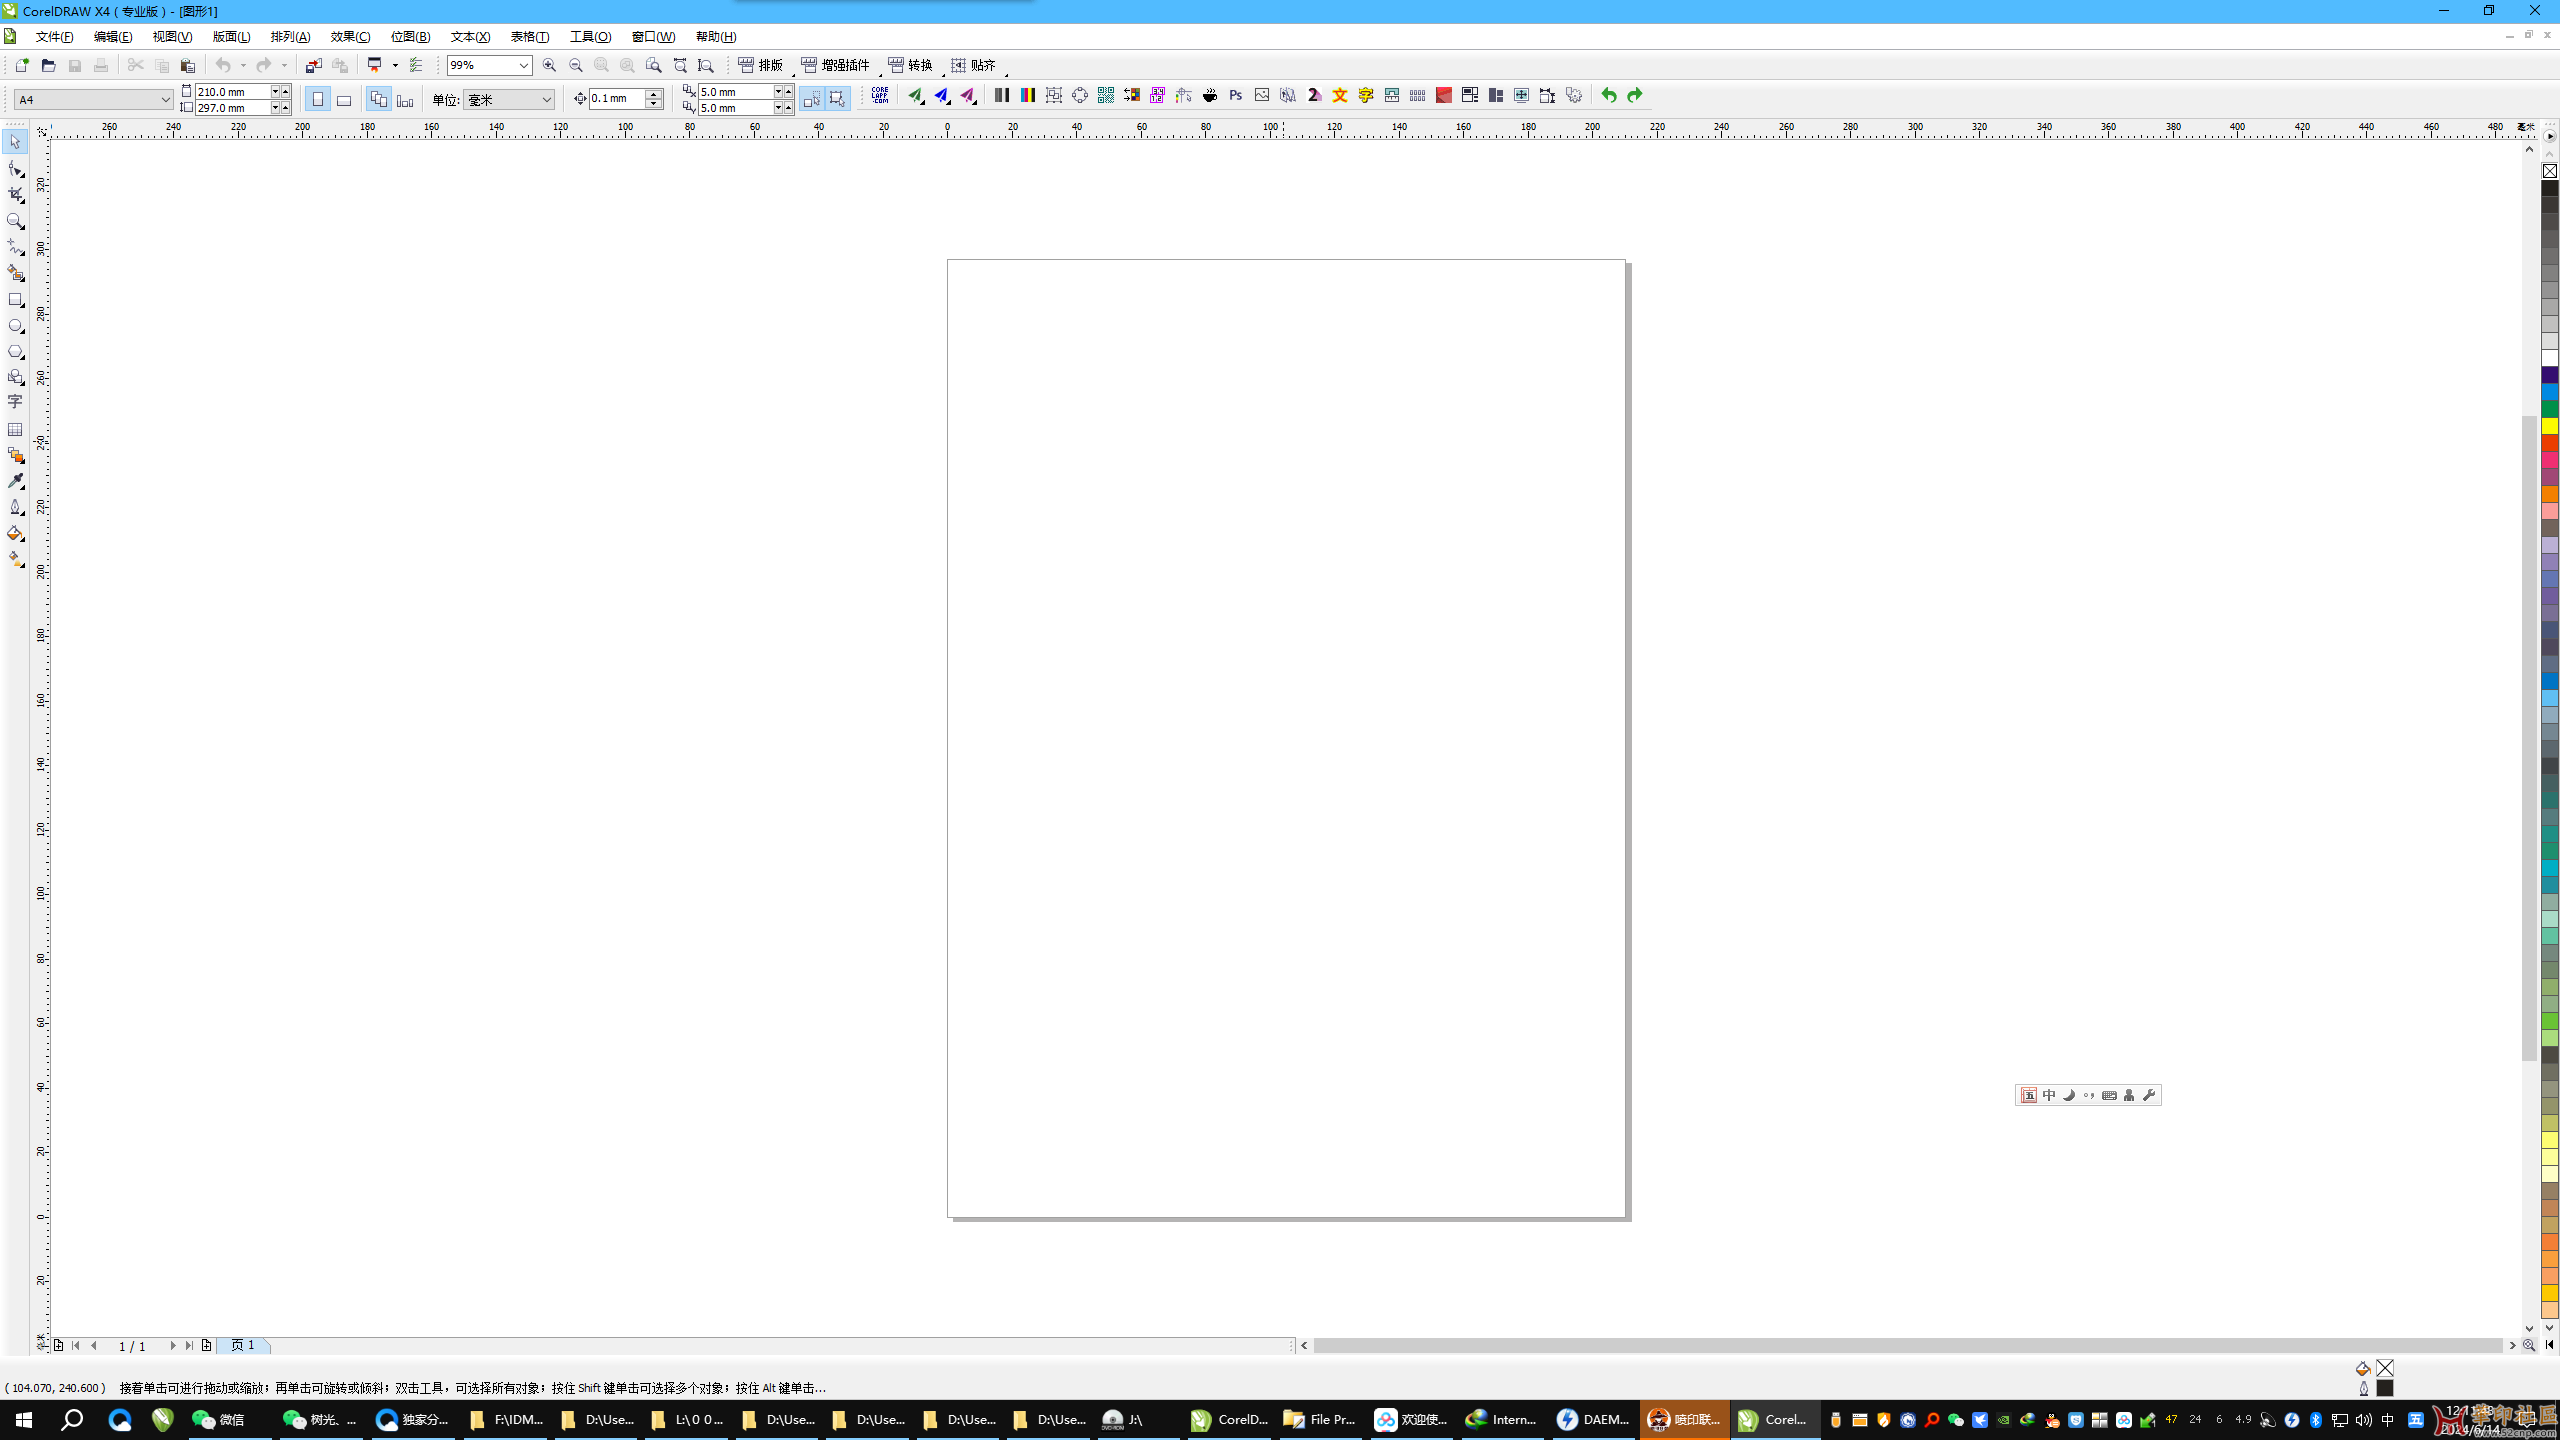Pick the yellow swatch in palette
The width and height of the screenshot is (2560, 1440).
[2549, 426]
